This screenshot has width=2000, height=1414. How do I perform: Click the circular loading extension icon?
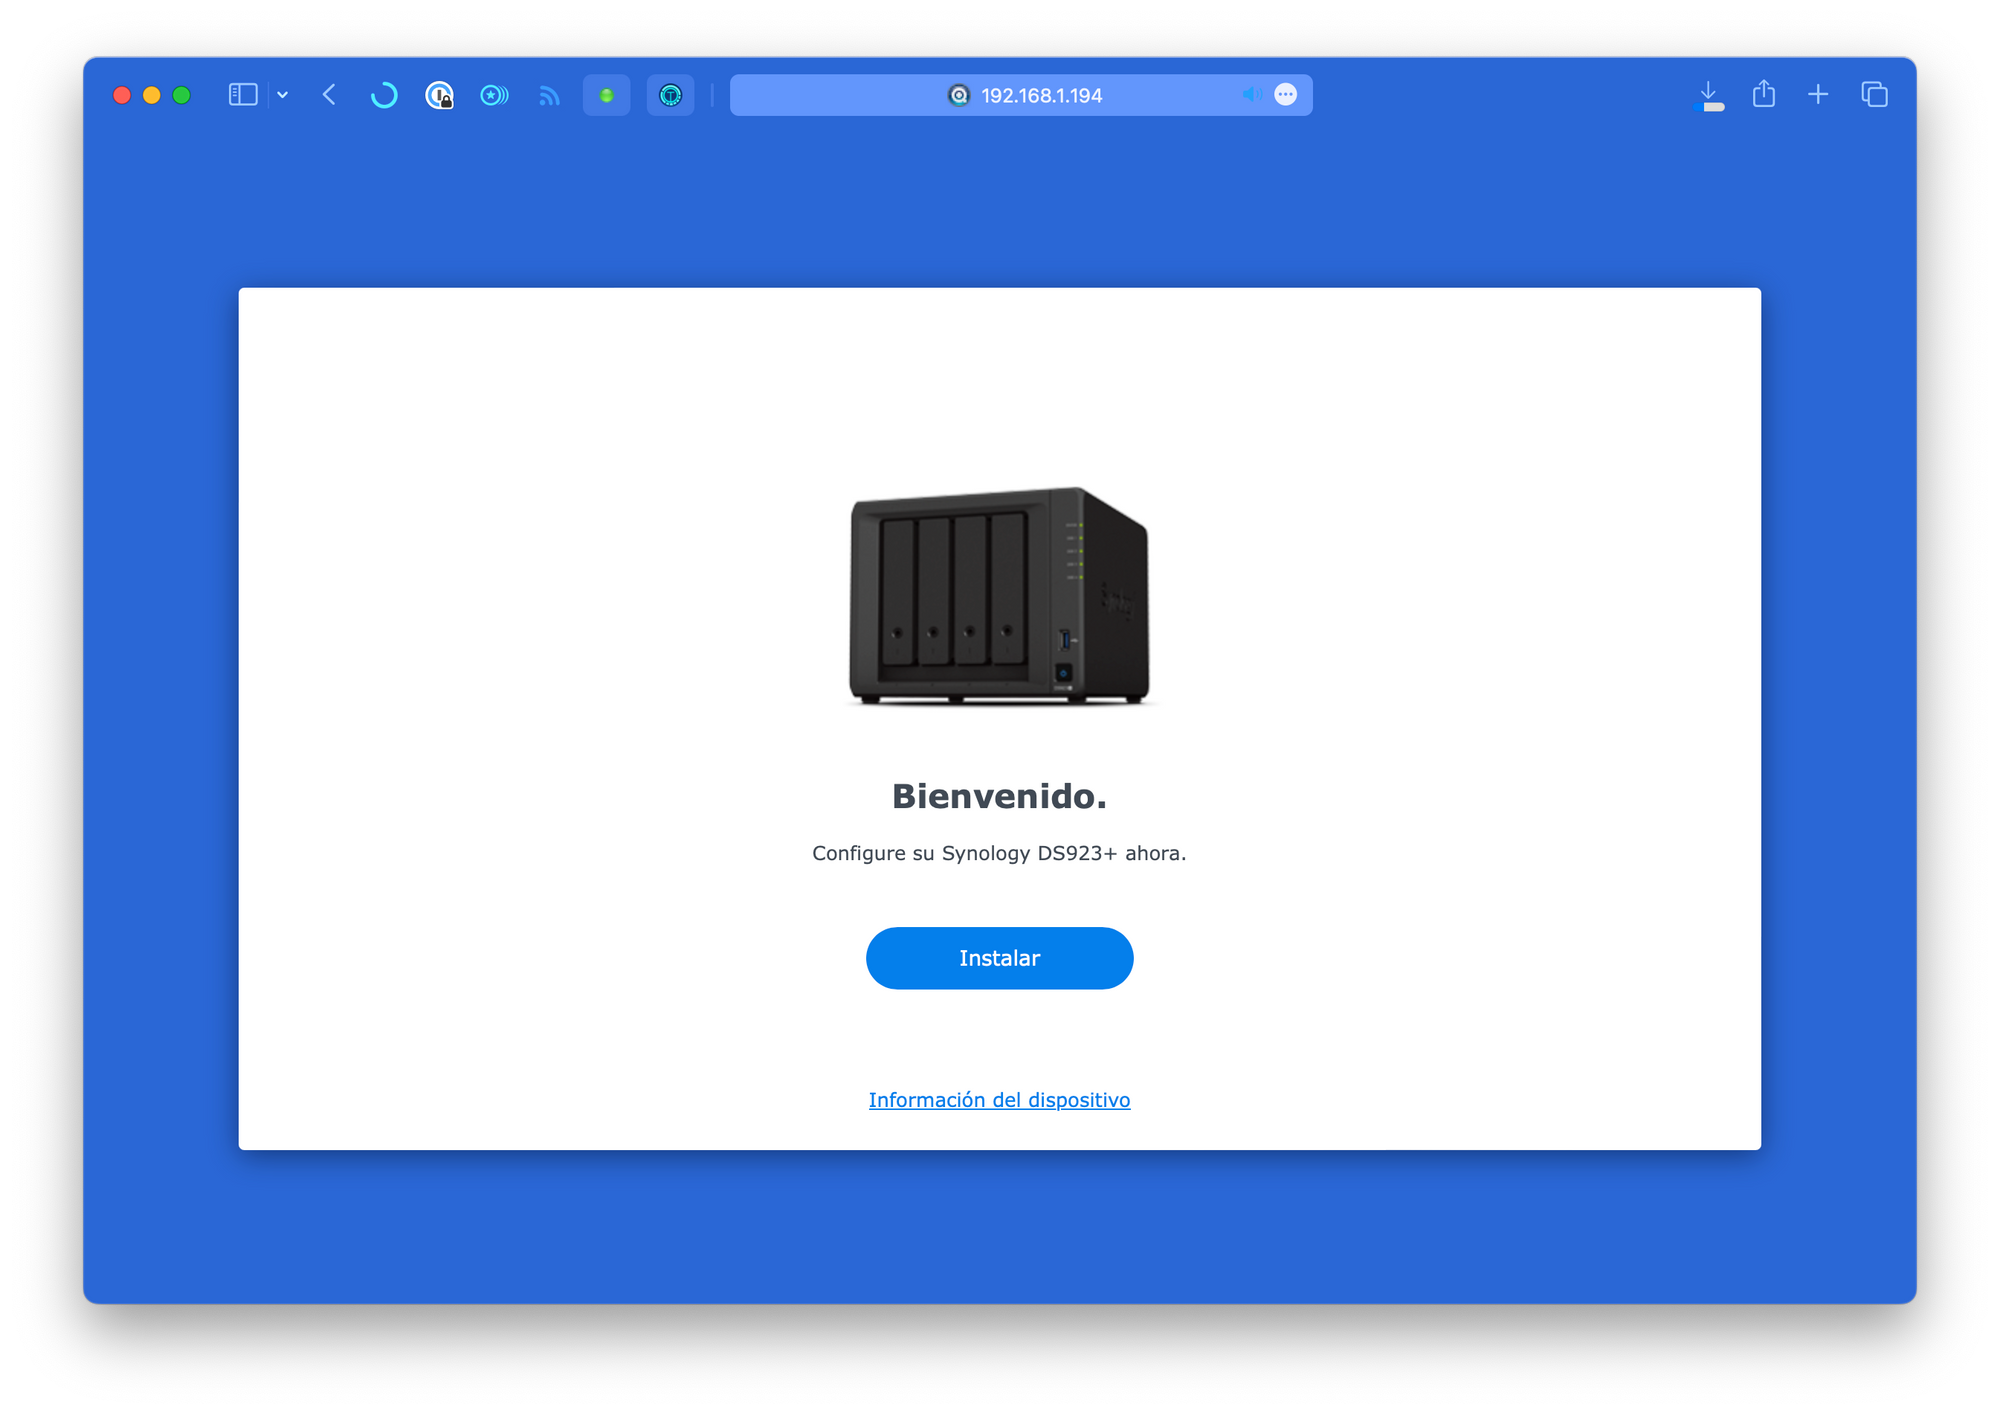pos(383,95)
